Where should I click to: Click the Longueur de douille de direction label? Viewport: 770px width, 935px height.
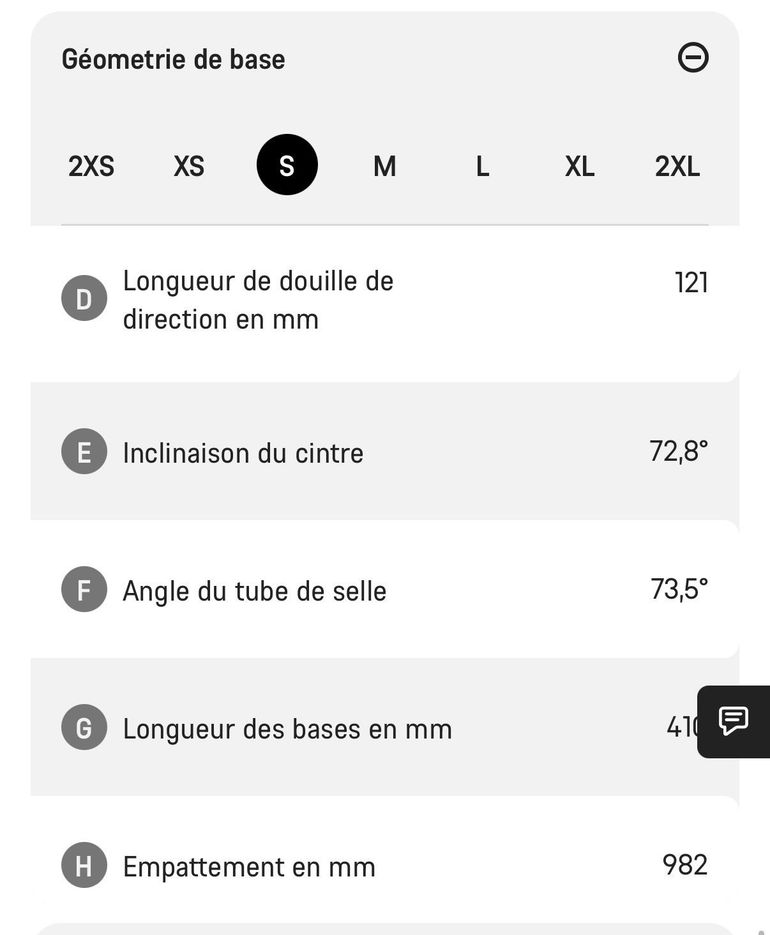(258, 300)
